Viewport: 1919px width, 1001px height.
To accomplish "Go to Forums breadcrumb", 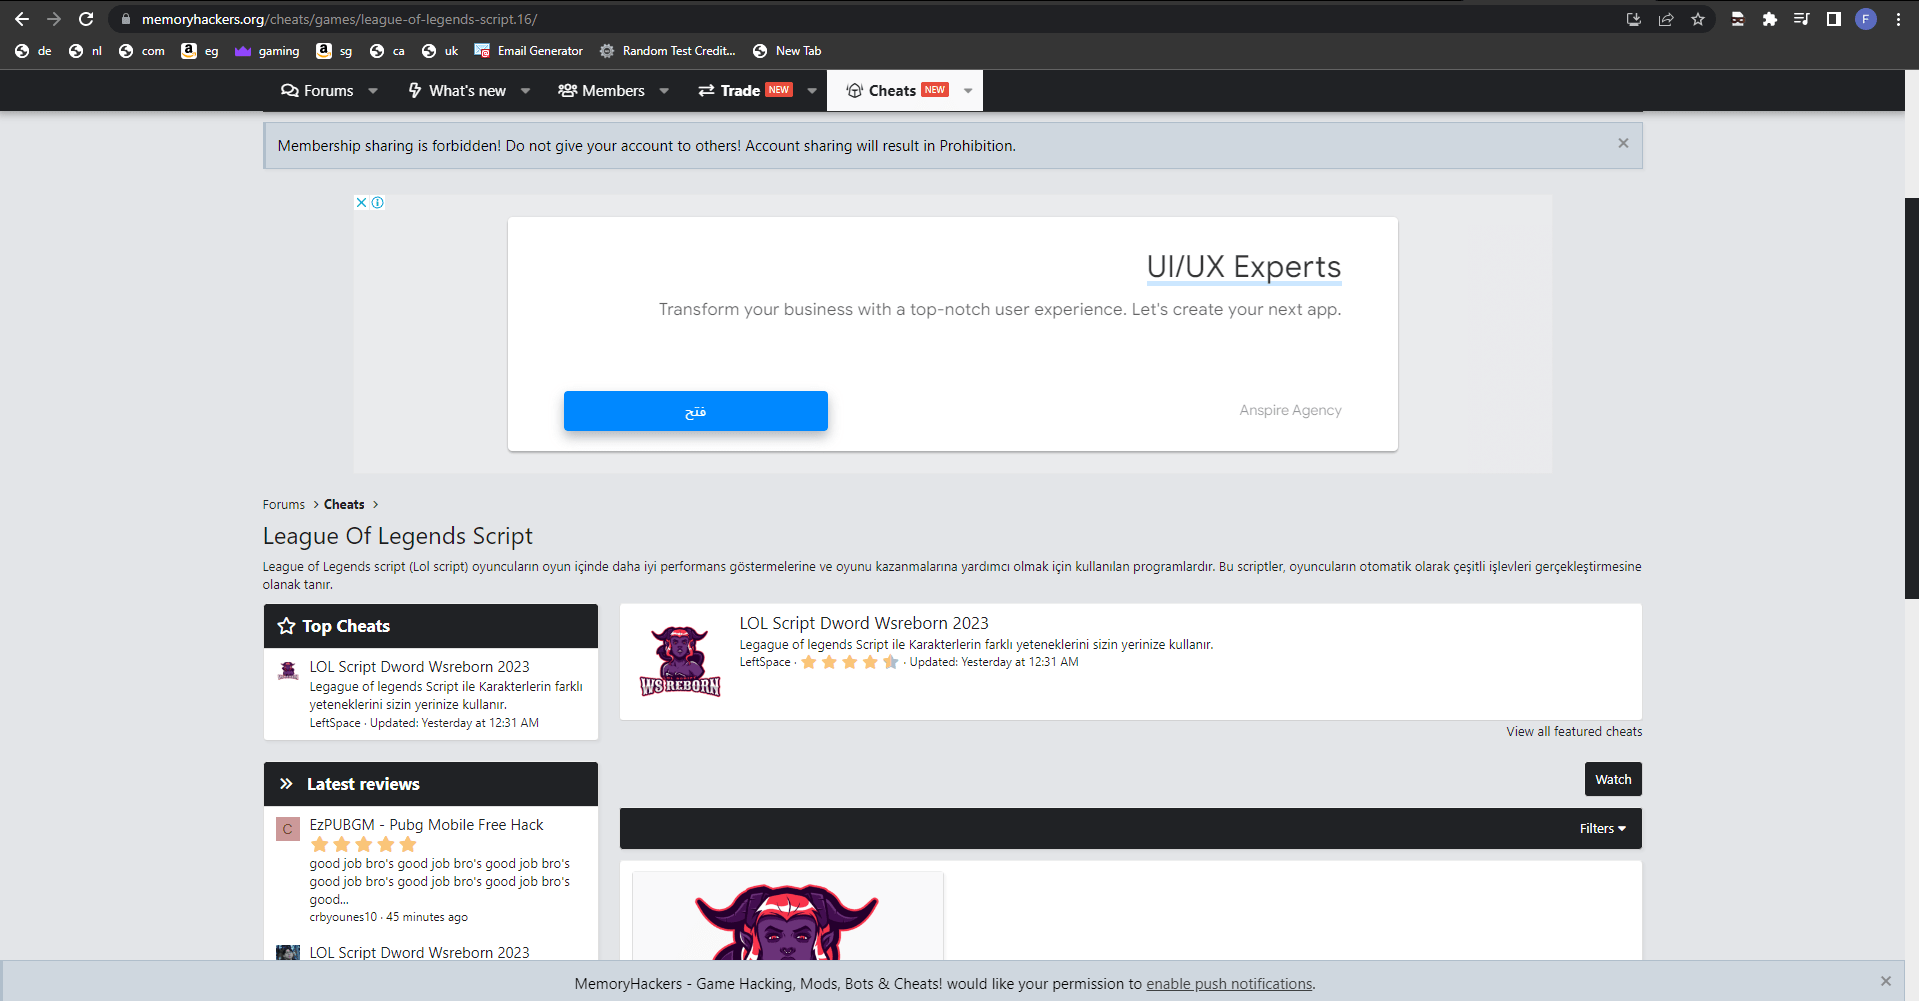I will click(284, 505).
